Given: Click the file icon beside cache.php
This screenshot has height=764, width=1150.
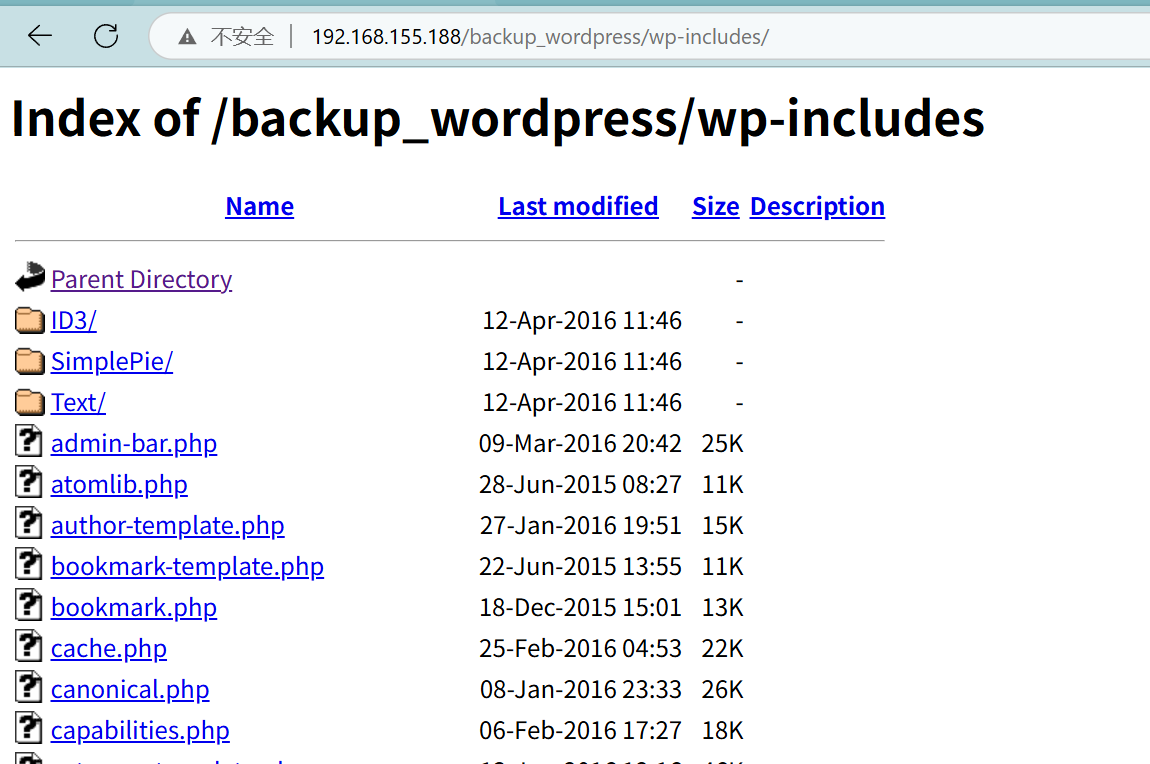Looking at the screenshot, I should [x=29, y=646].
